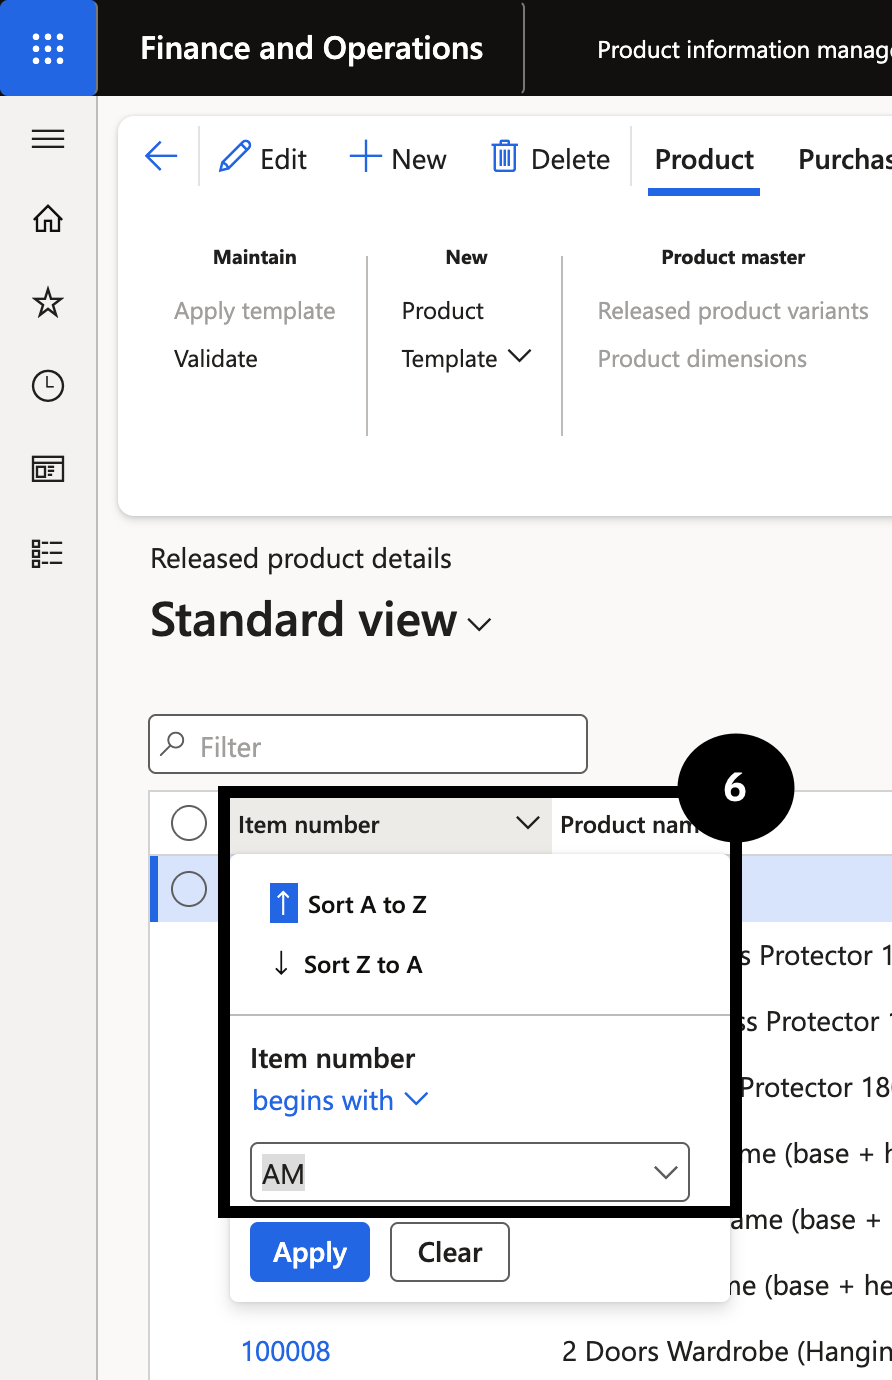
Task: Open Workspaces icon in sidebar
Action: tap(48, 468)
